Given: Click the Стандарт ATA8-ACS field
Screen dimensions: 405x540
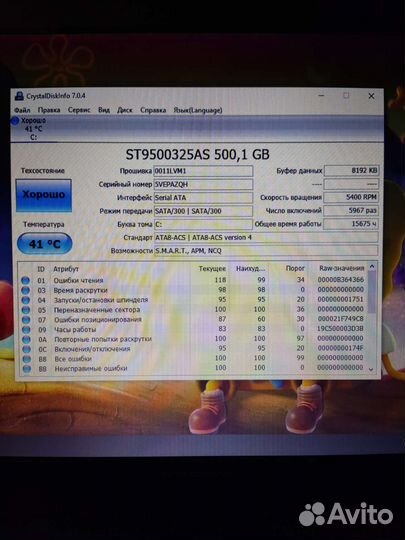Looking at the screenshot, I should (x=266, y=238).
